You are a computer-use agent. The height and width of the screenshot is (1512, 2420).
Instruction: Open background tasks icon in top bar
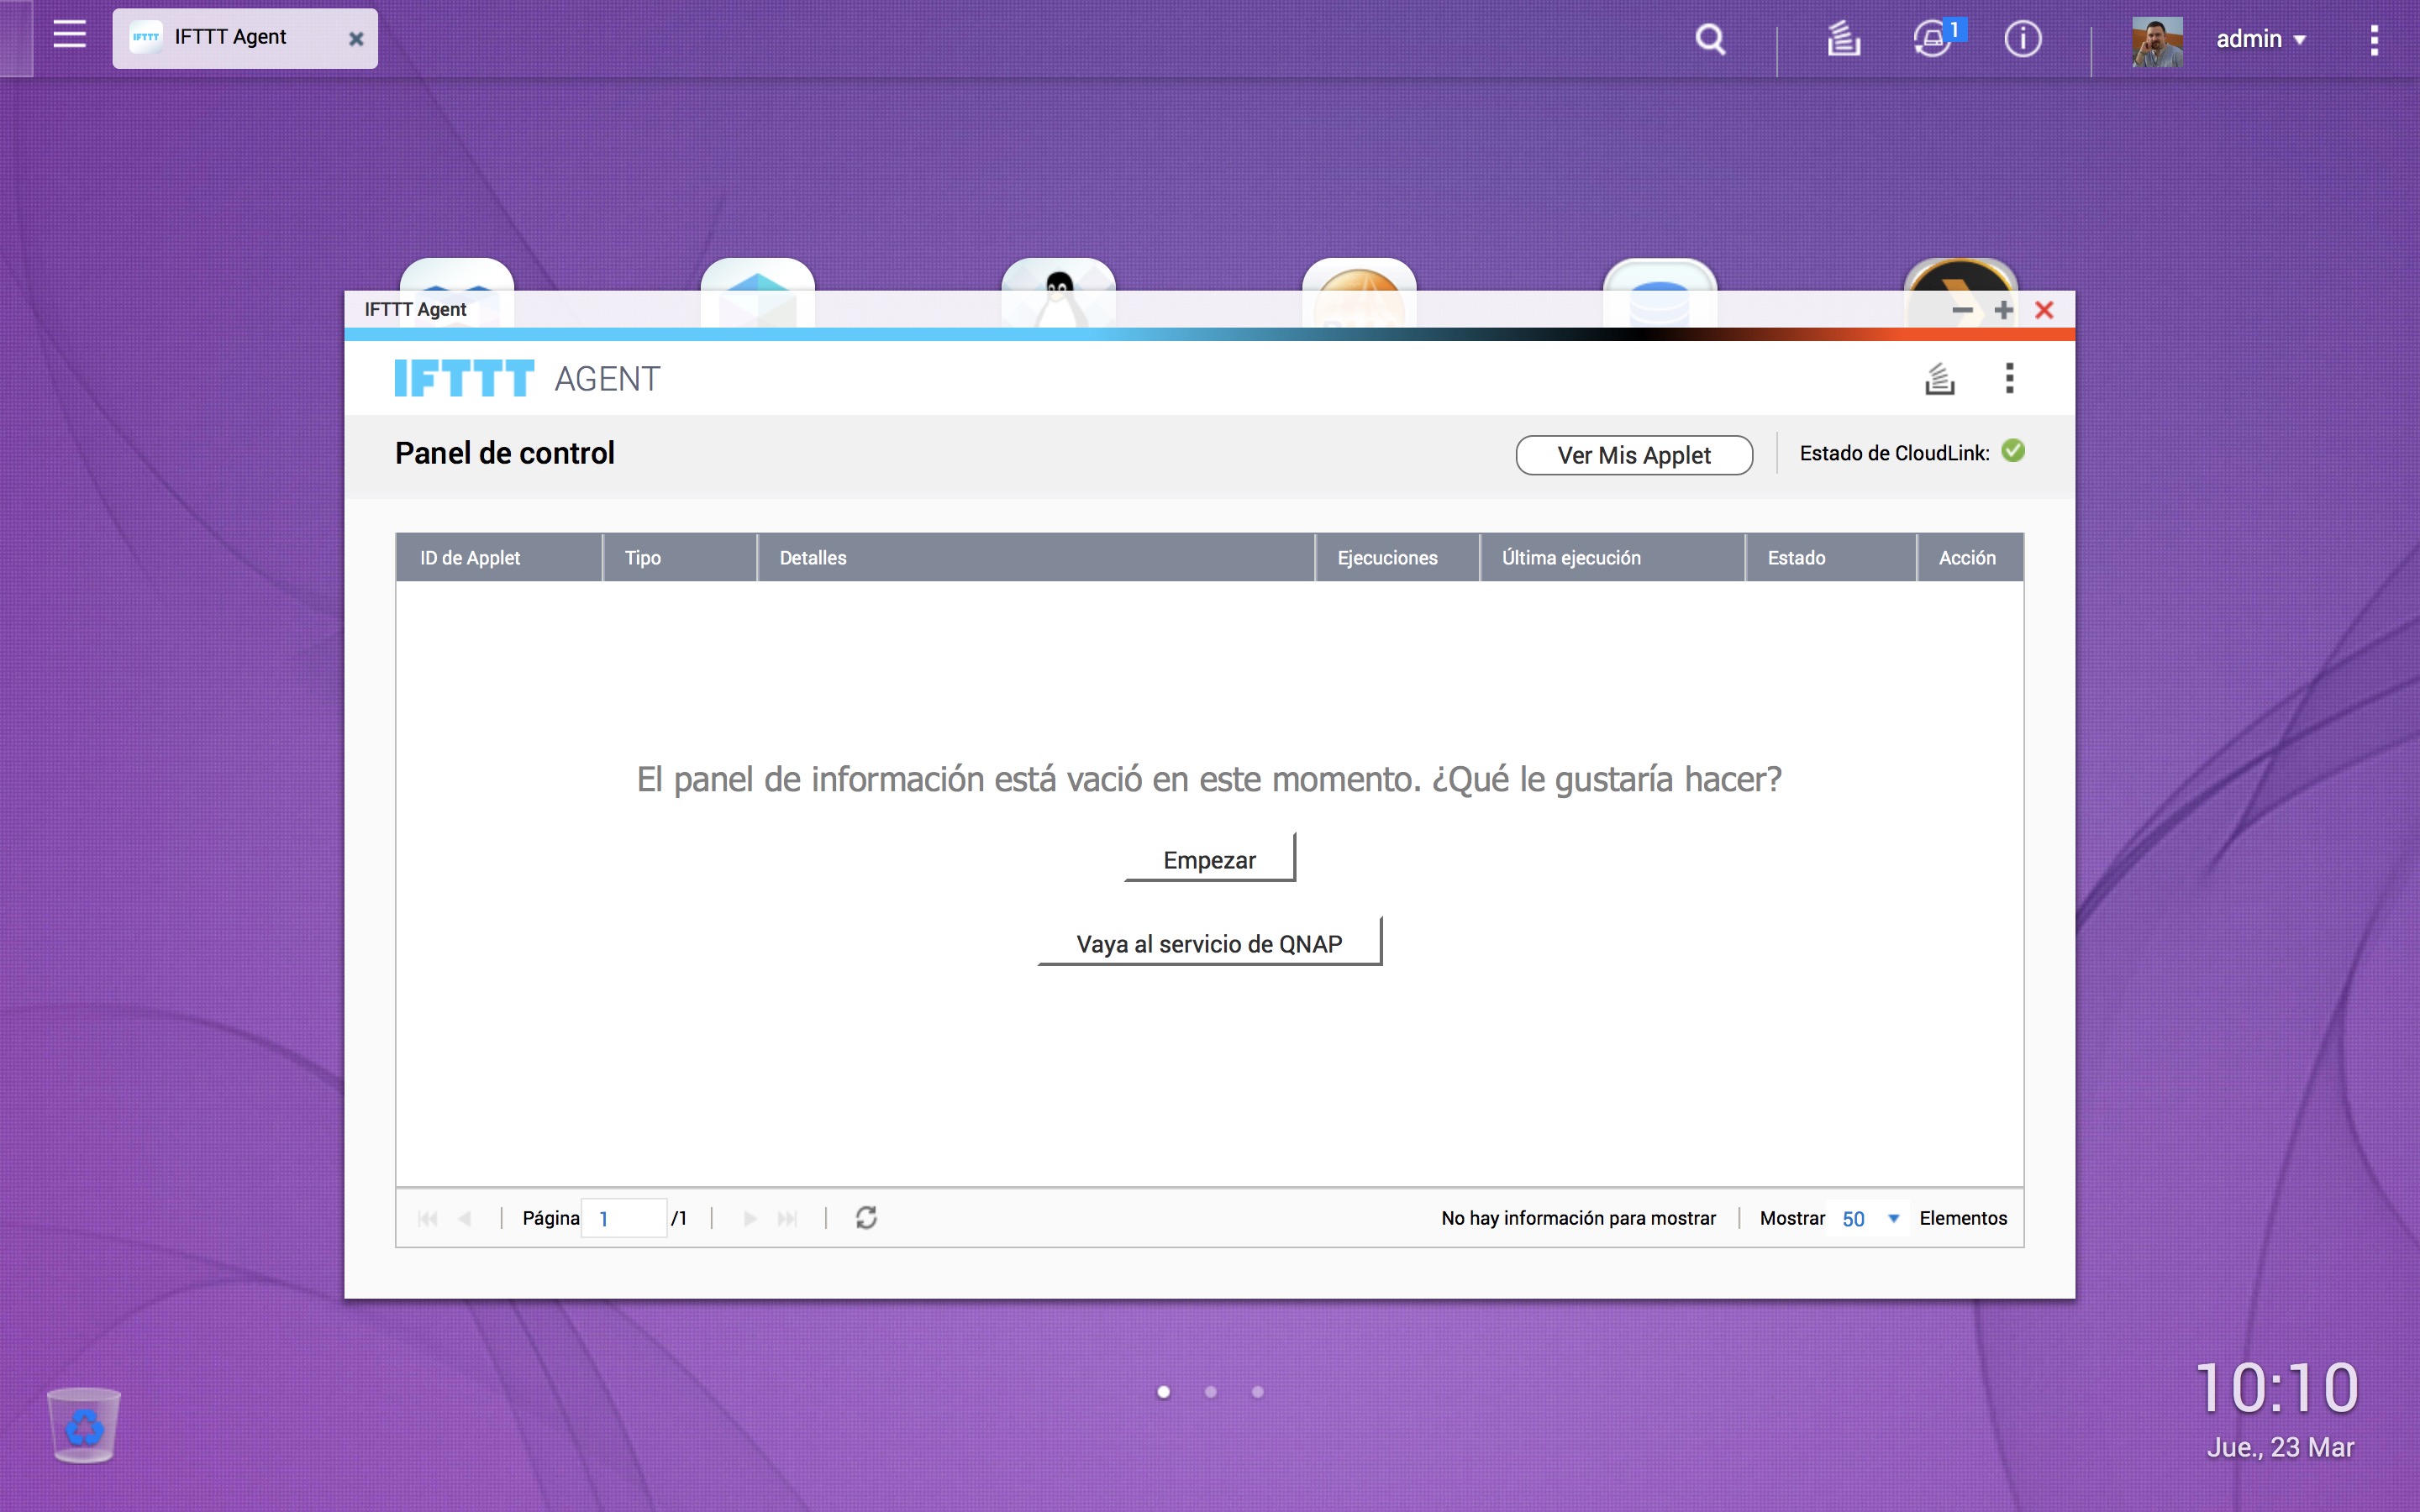(1843, 40)
